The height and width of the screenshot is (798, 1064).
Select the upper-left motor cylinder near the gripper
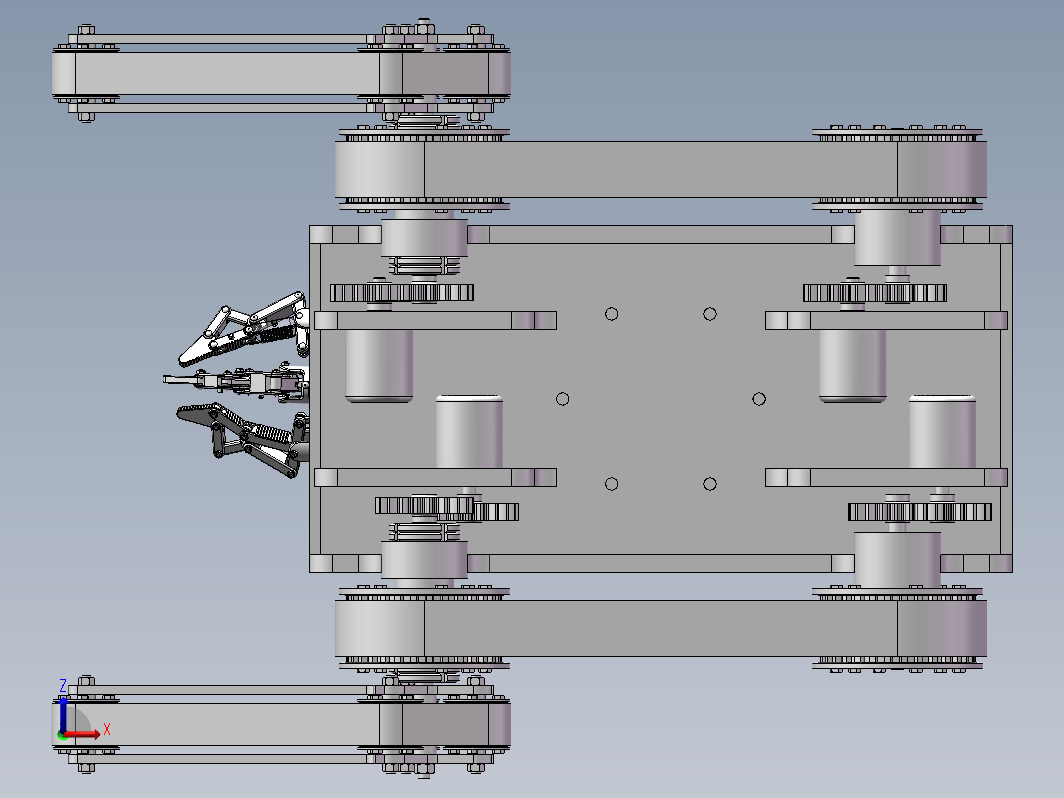(x=379, y=365)
